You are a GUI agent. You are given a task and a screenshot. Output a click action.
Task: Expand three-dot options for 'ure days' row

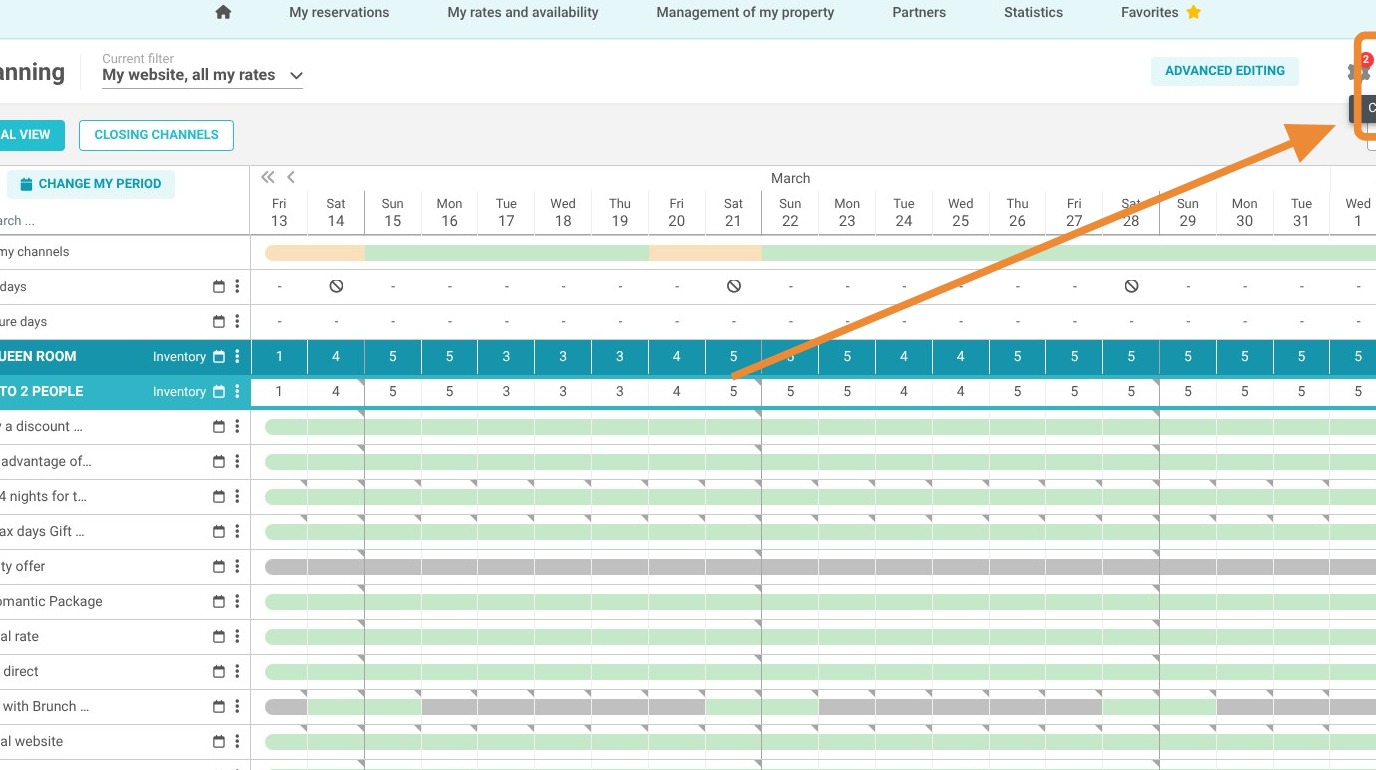click(x=237, y=322)
